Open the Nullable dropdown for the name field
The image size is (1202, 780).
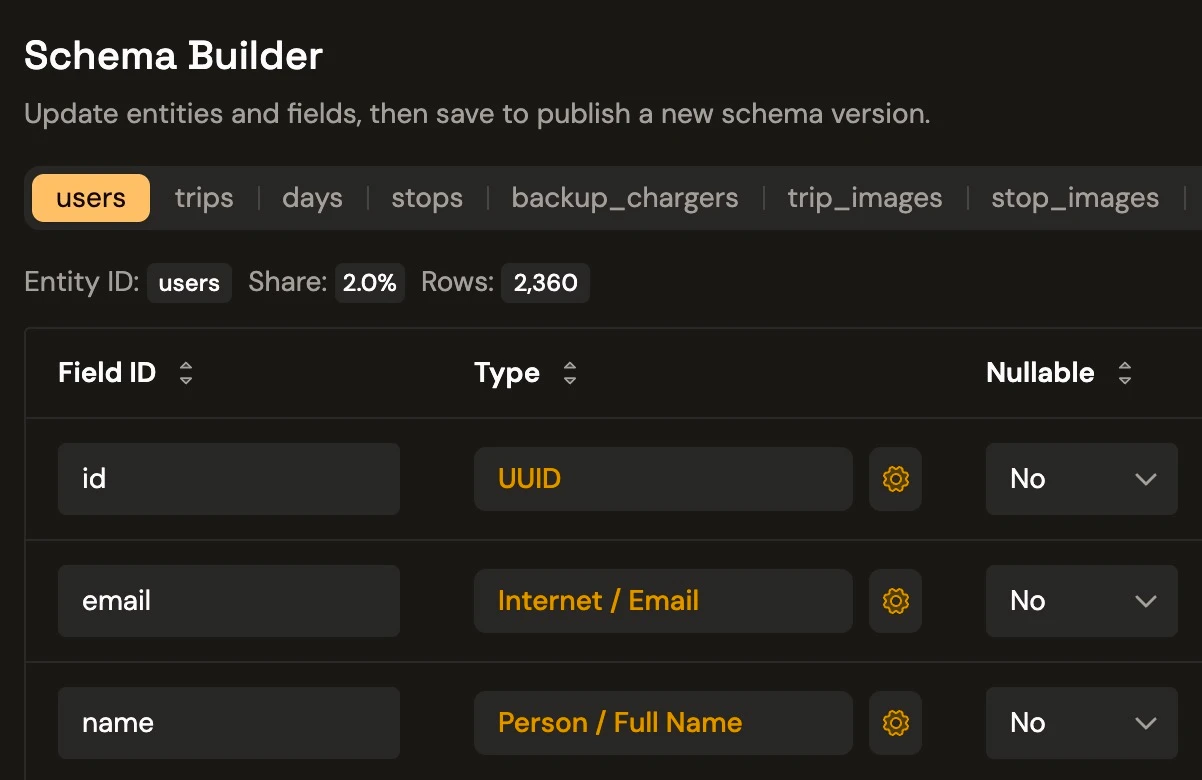pyautogui.click(x=1081, y=722)
